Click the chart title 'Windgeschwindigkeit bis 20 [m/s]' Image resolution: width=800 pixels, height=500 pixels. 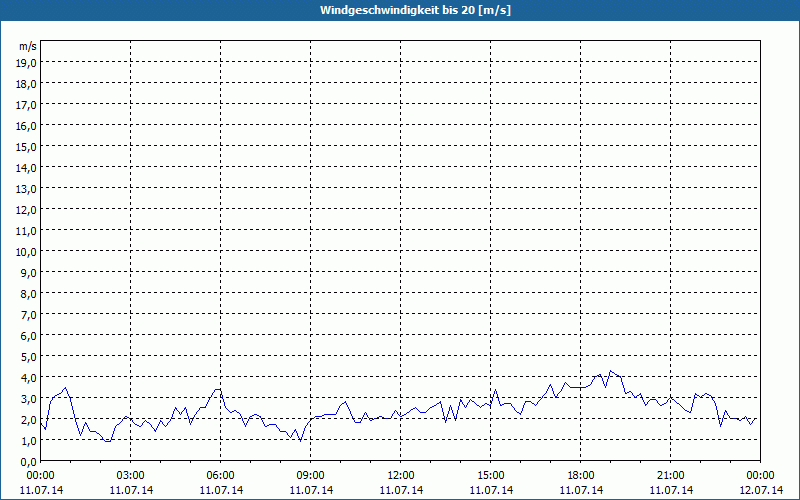pos(415,10)
